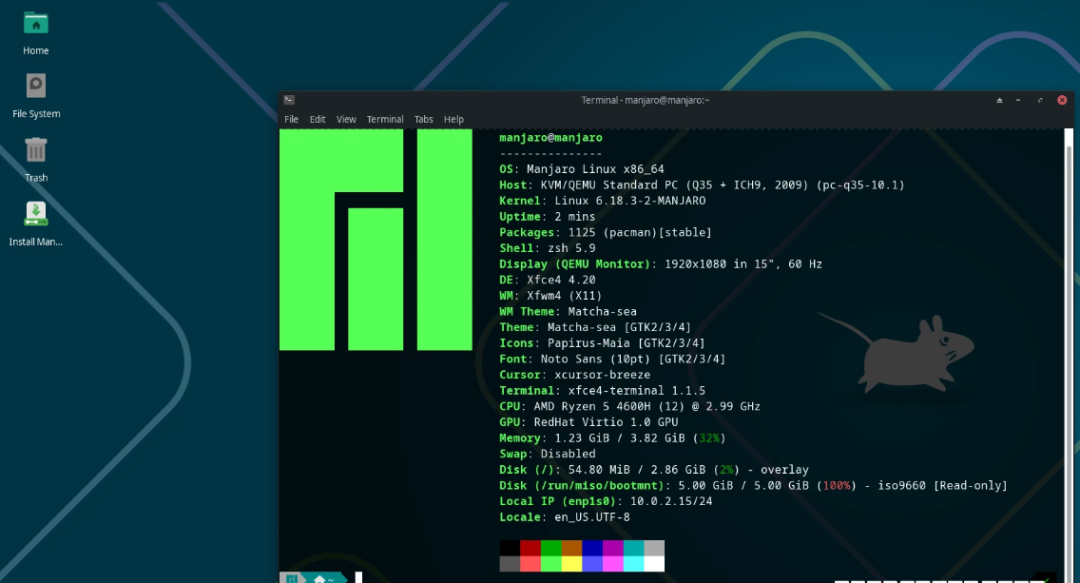
Task: Click the bright yellow color block
Action: coord(572,564)
